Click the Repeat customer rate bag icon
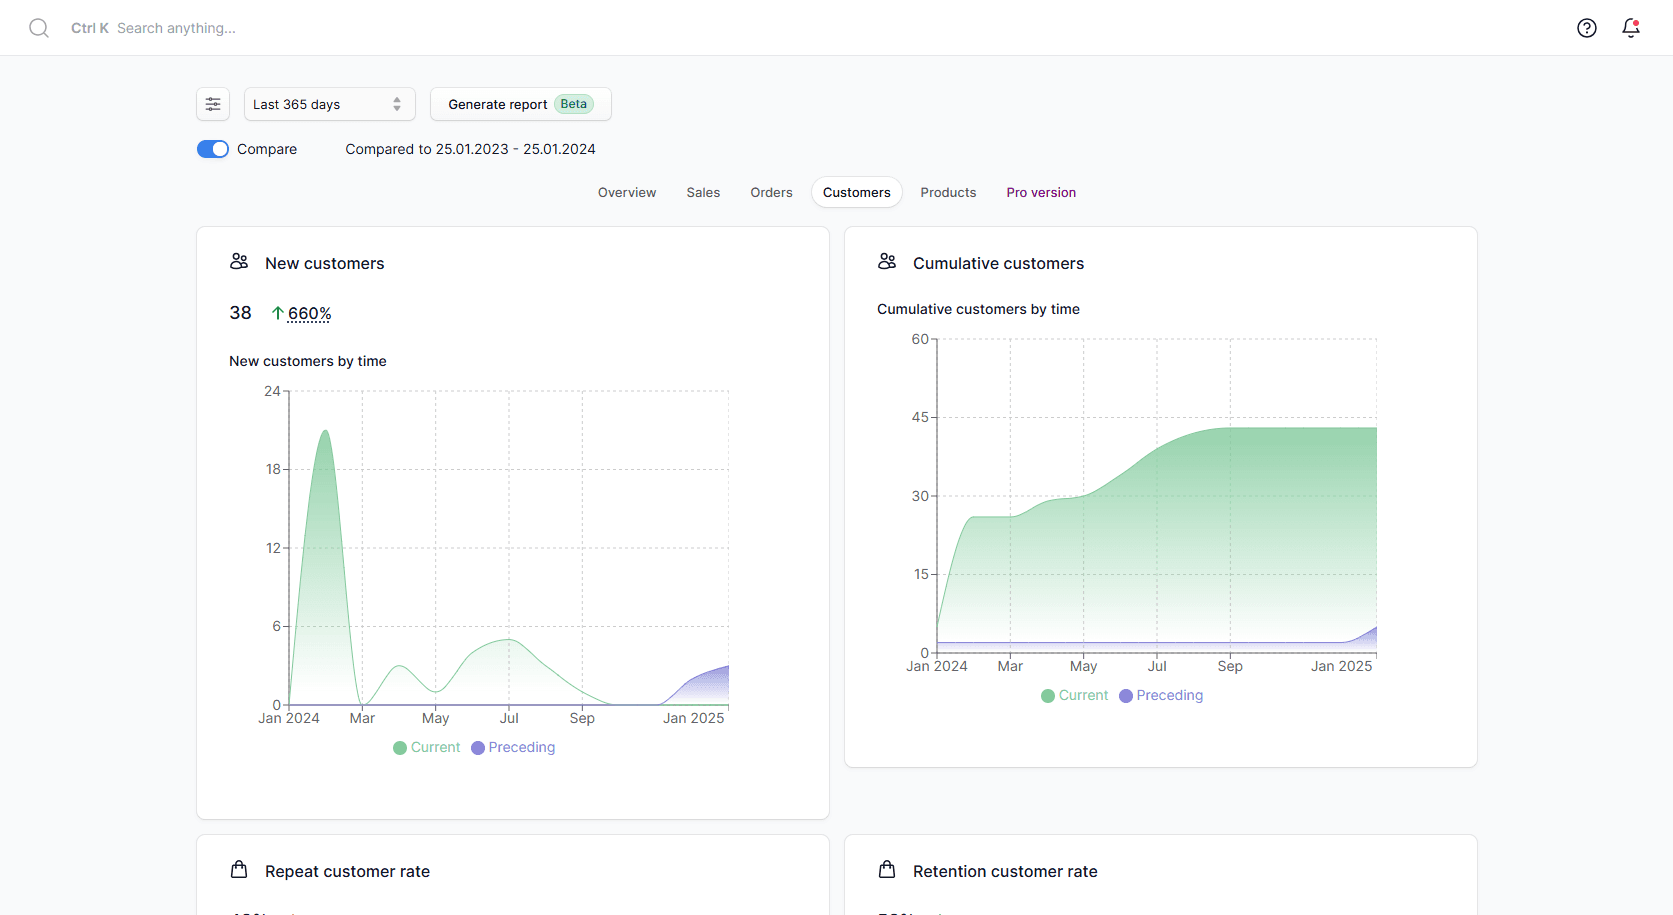 coord(239,870)
